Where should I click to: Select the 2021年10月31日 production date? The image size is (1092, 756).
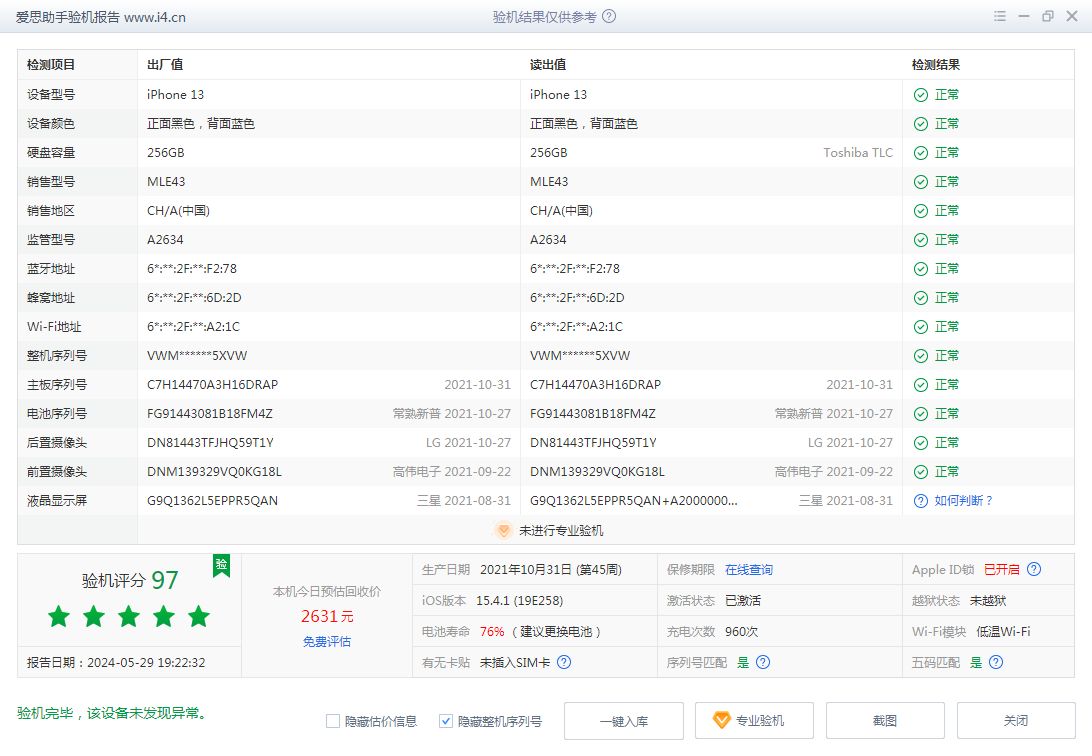point(525,569)
